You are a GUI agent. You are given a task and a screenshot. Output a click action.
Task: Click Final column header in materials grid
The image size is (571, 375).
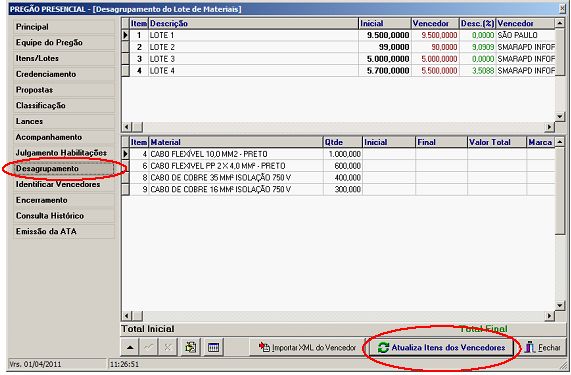[x=441, y=142]
